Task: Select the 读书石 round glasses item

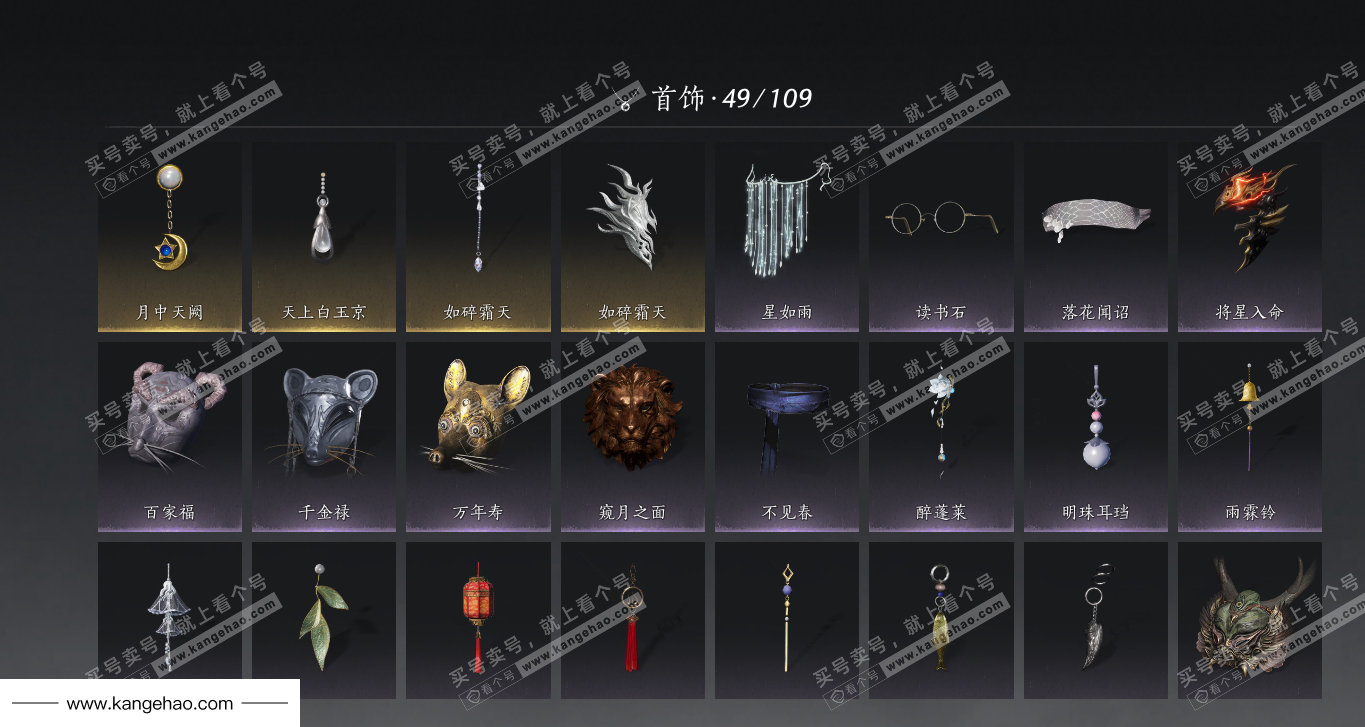Action: coord(941,237)
